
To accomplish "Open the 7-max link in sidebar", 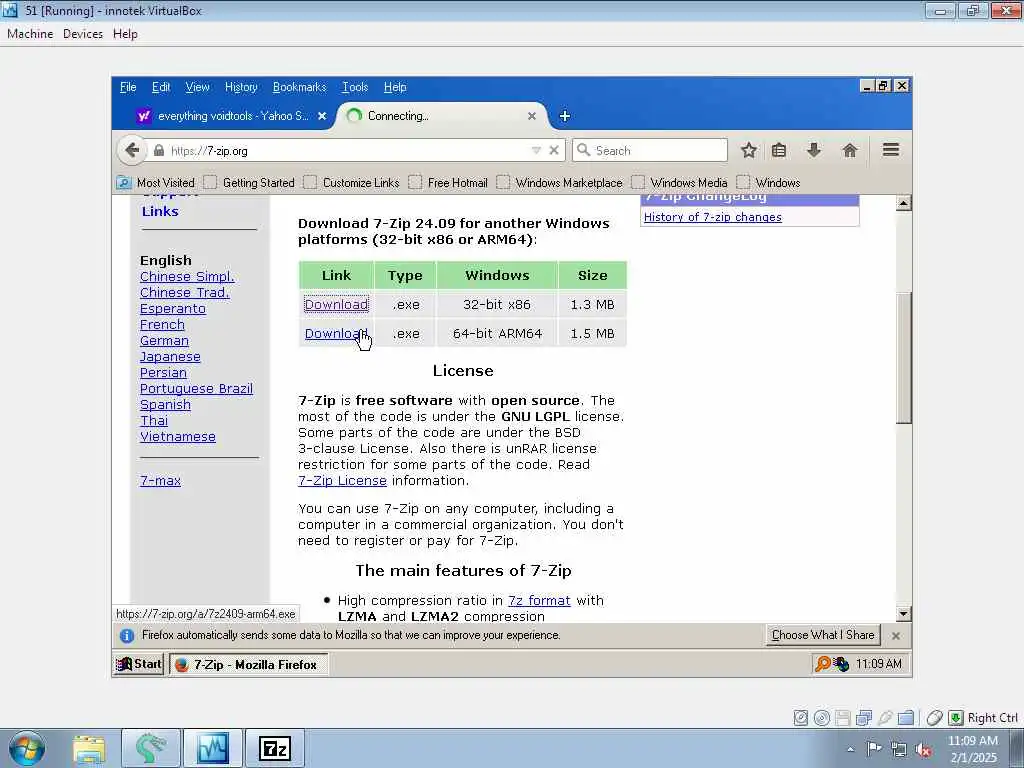I will click(160, 481).
